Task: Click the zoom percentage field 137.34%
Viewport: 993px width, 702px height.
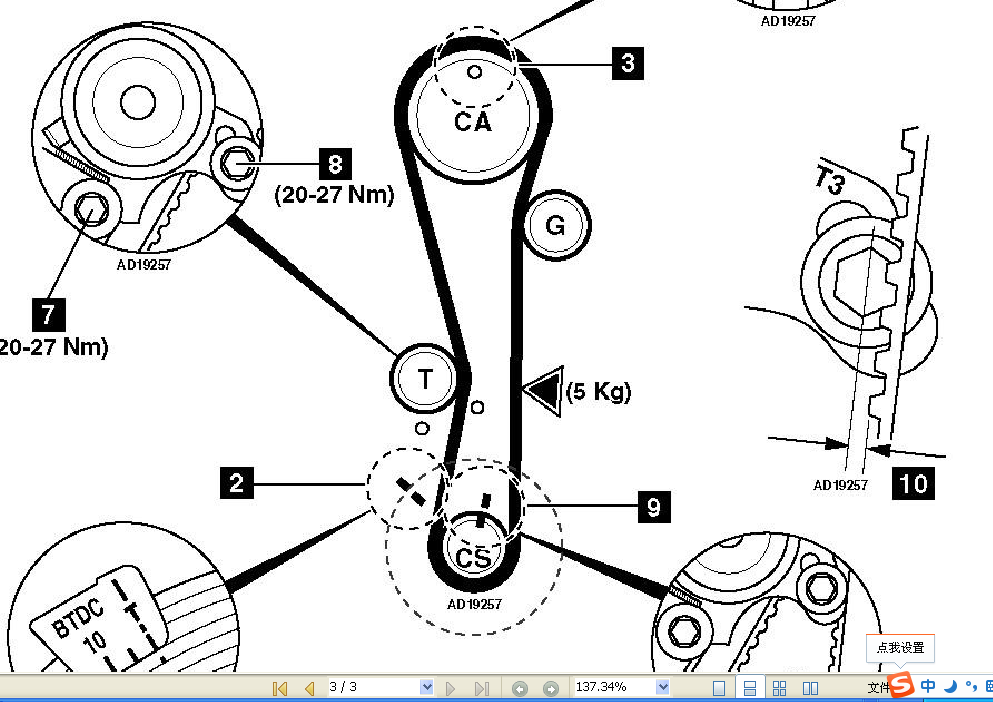Action: 614,687
